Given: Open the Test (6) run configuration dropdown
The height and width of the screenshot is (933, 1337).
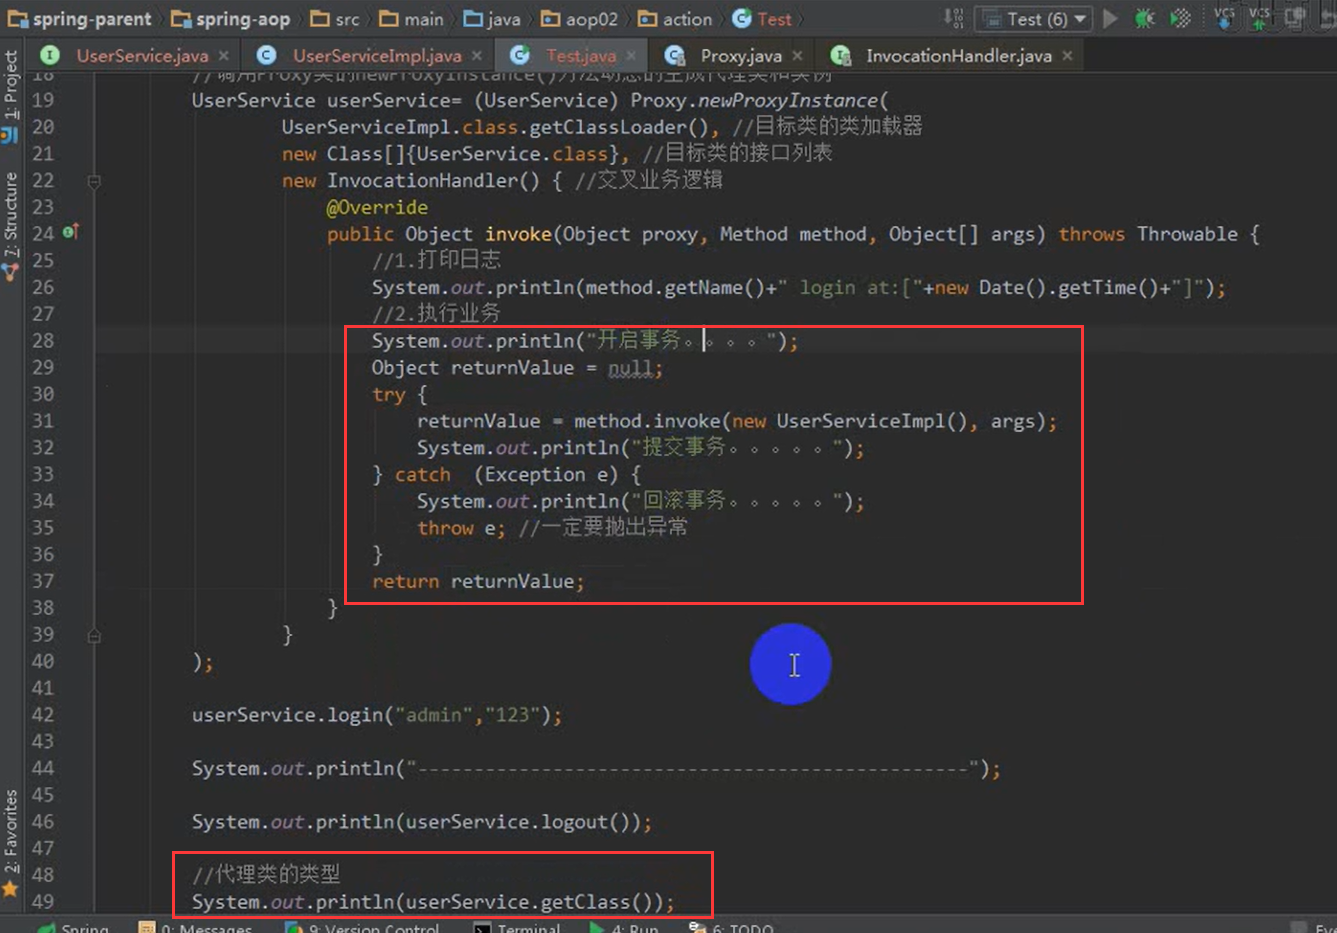Looking at the screenshot, I should coord(1036,19).
